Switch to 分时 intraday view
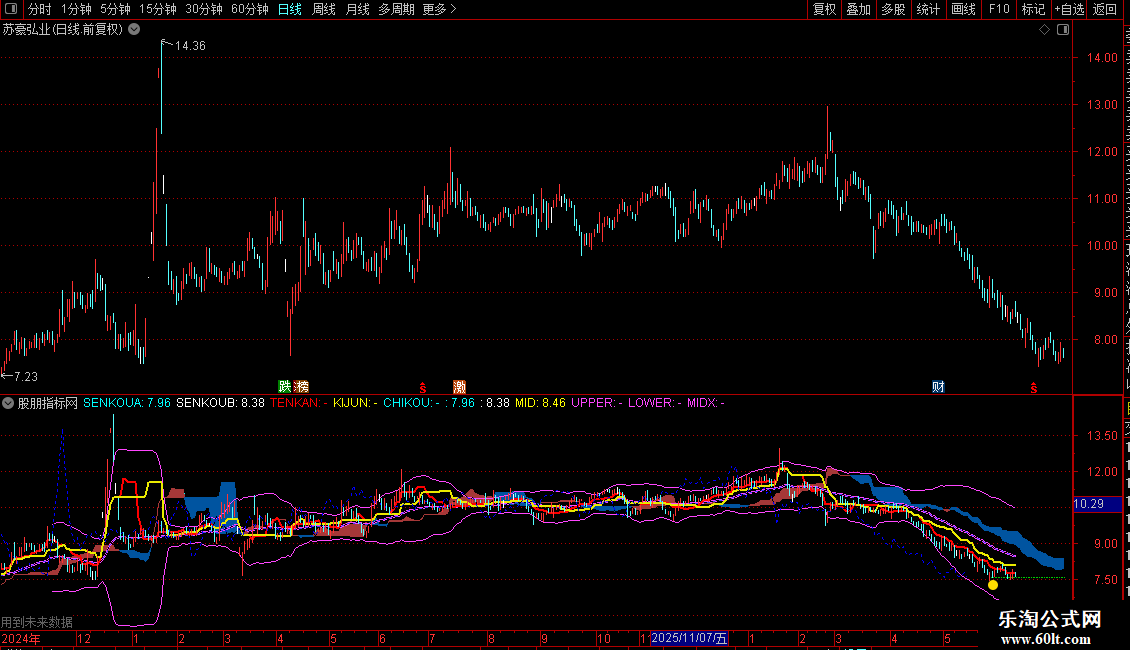The height and width of the screenshot is (650, 1130). click(x=40, y=9)
